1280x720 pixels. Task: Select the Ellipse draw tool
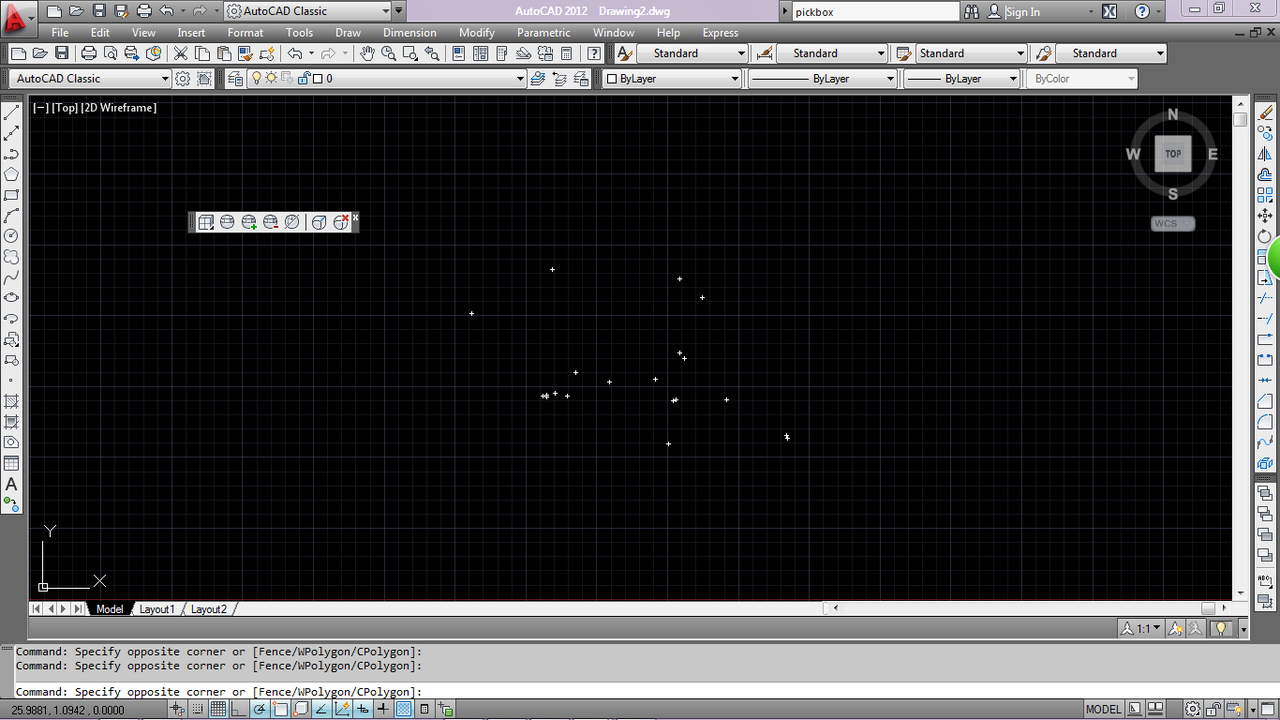[x=12, y=297]
